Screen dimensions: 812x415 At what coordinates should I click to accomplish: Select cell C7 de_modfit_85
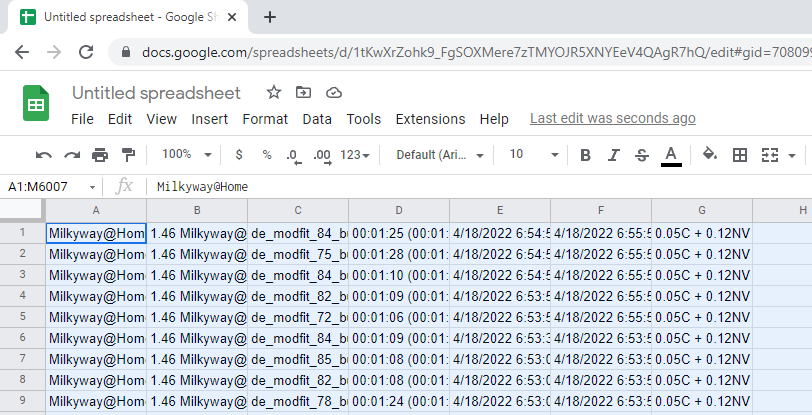point(298,359)
